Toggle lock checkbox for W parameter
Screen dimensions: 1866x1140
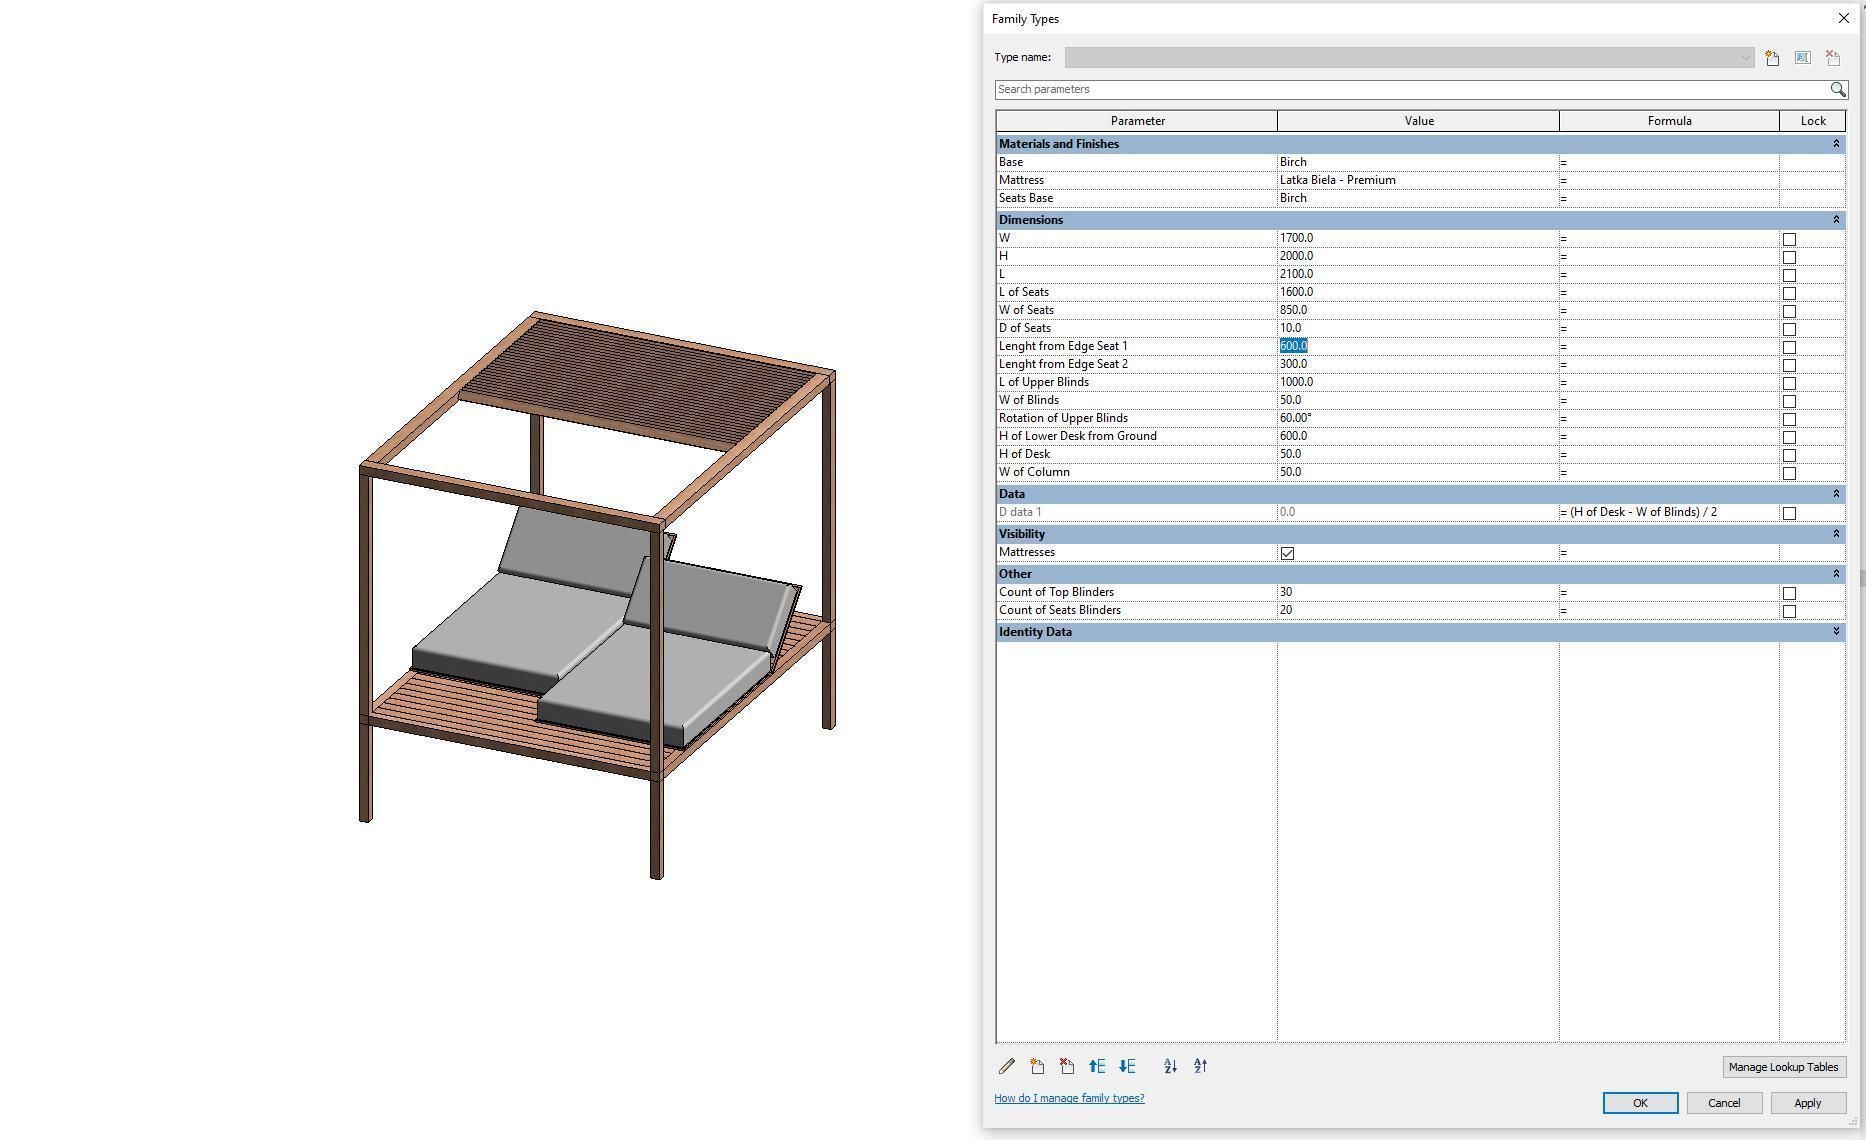point(1789,239)
